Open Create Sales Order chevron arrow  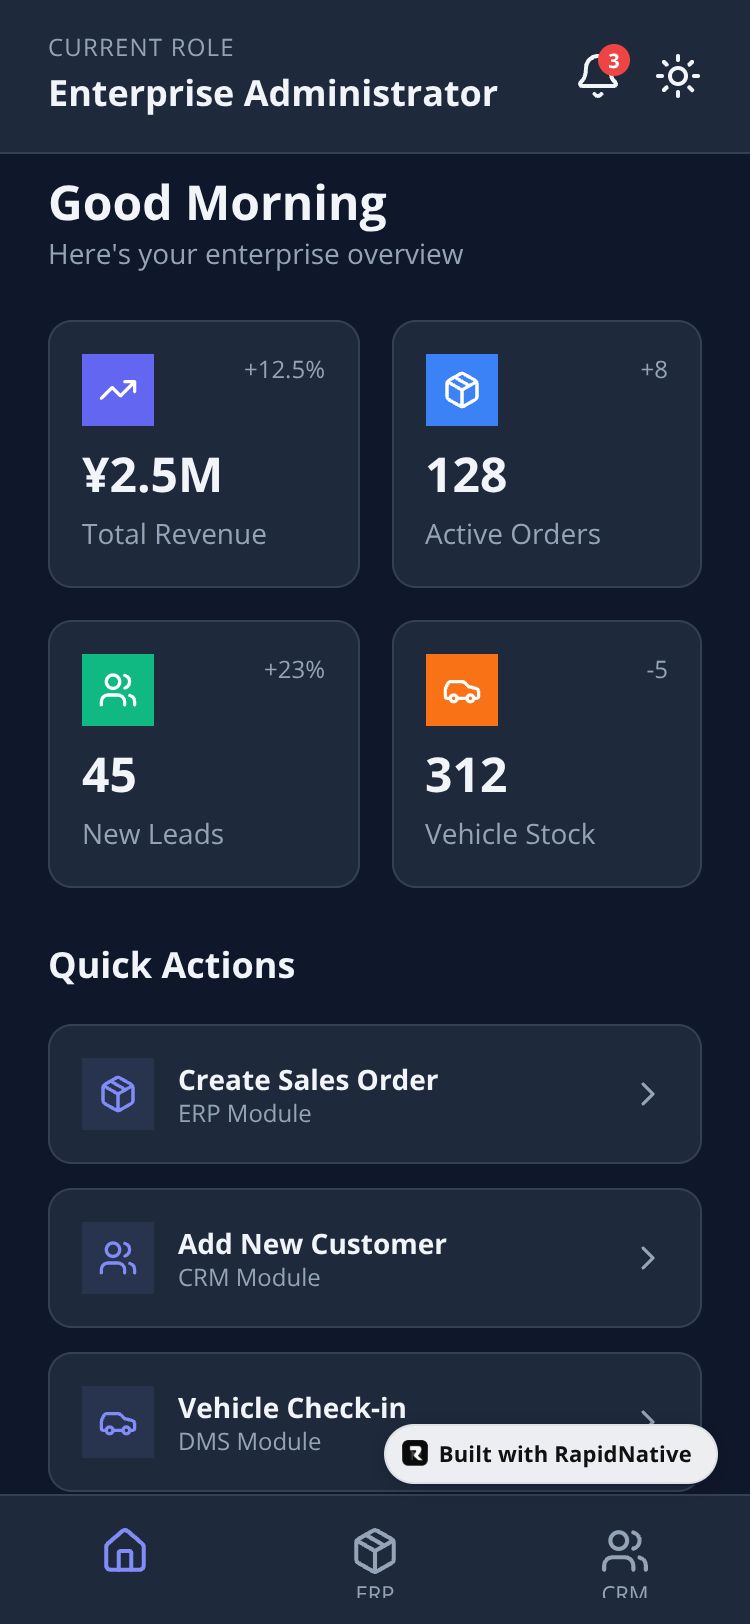click(648, 1094)
